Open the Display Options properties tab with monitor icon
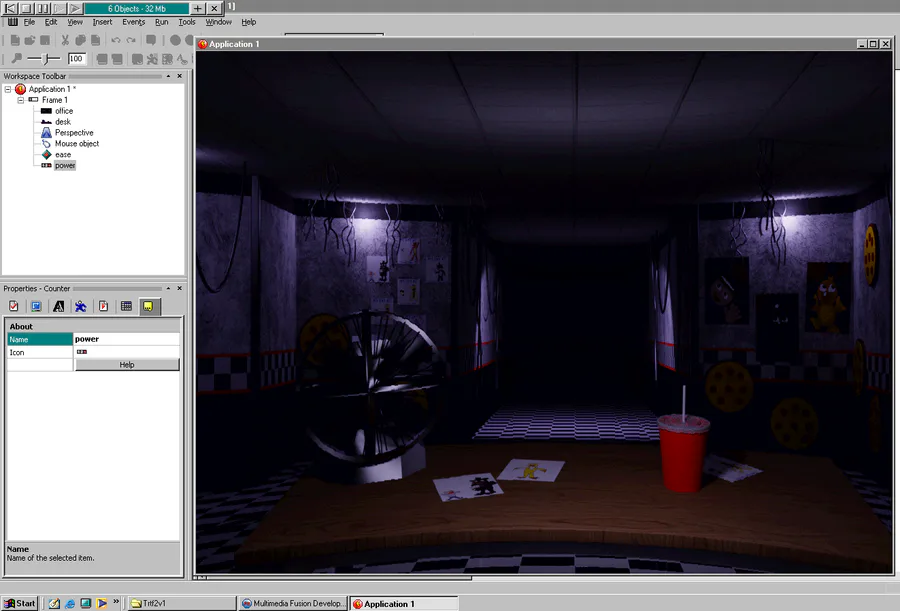The width and height of the screenshot is (900, 611). click(x=36, y=307)
